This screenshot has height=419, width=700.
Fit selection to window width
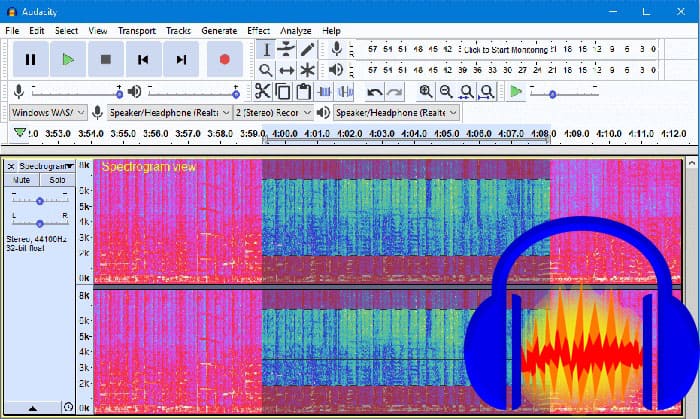[467, 91]
